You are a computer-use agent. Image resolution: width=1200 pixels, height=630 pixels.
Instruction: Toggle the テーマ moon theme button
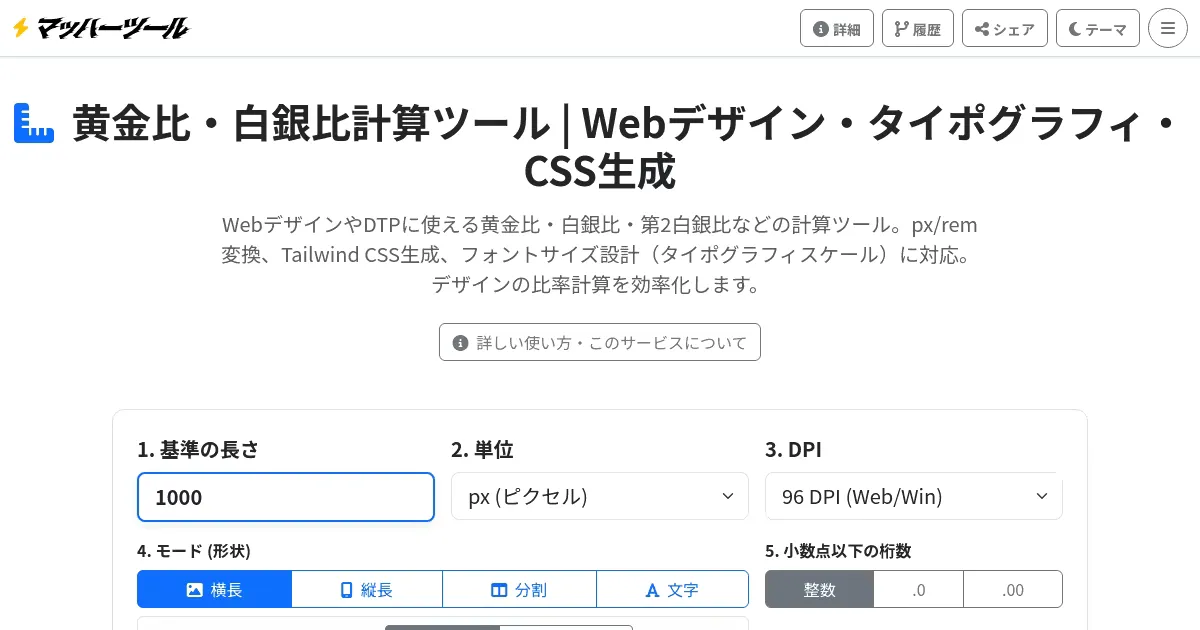click(x=1098, y=29)
